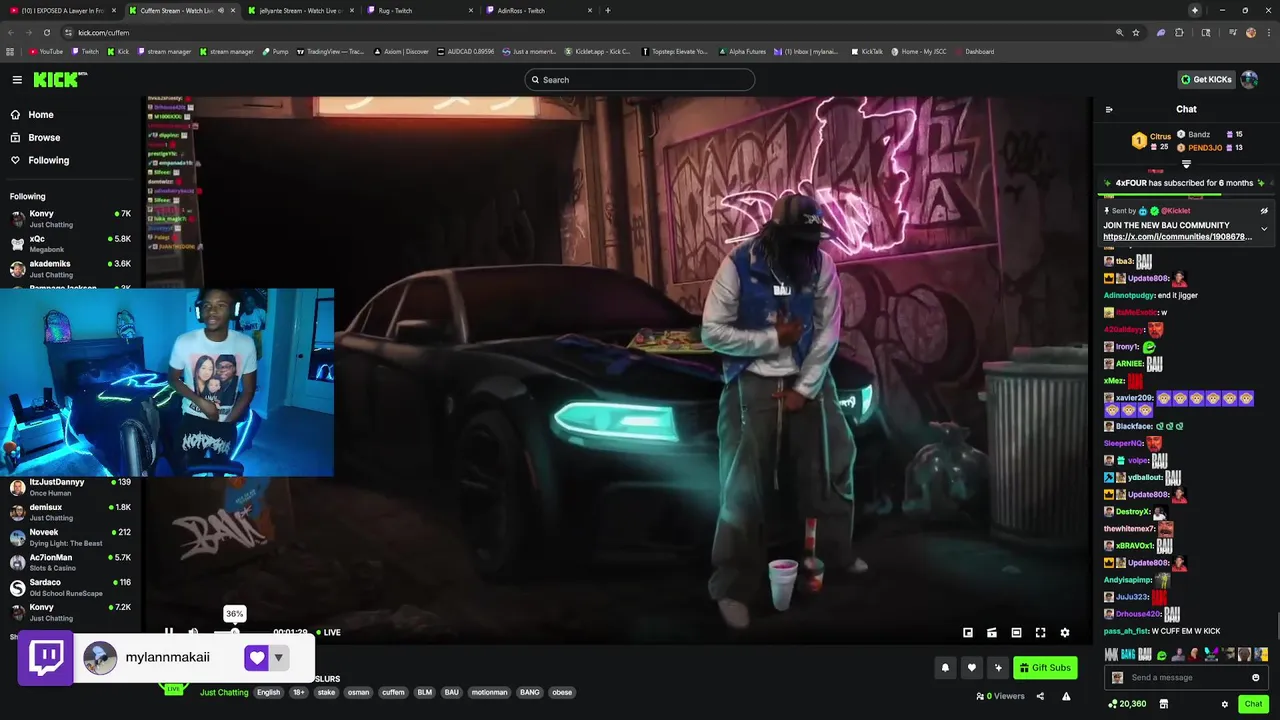View the 20,360 channel points balance
The image size is (1280, 720).
click(1127, 704)
